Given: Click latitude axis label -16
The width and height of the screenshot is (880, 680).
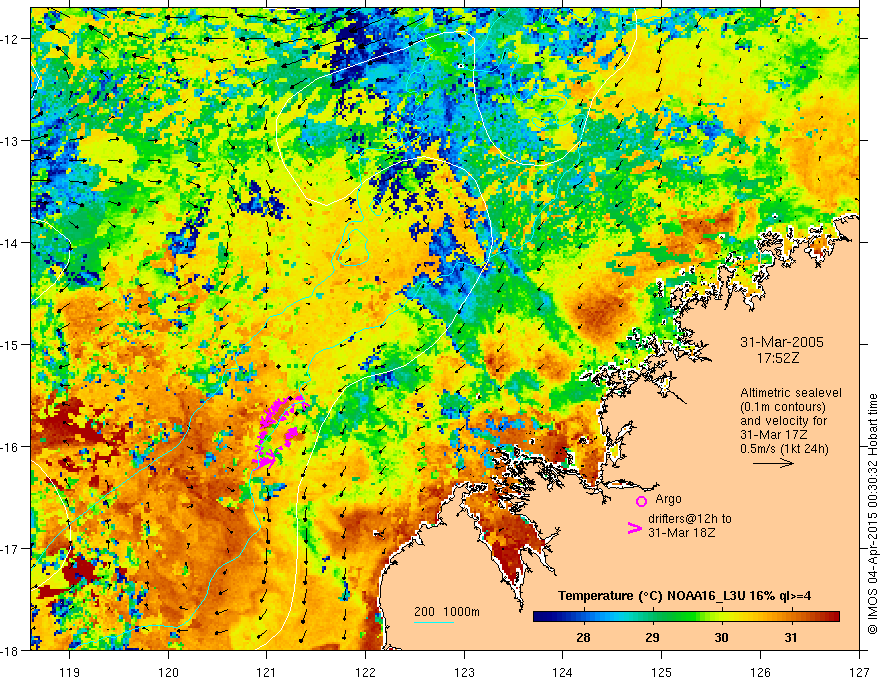Looking at the screenshot, I should click(11, 447).
